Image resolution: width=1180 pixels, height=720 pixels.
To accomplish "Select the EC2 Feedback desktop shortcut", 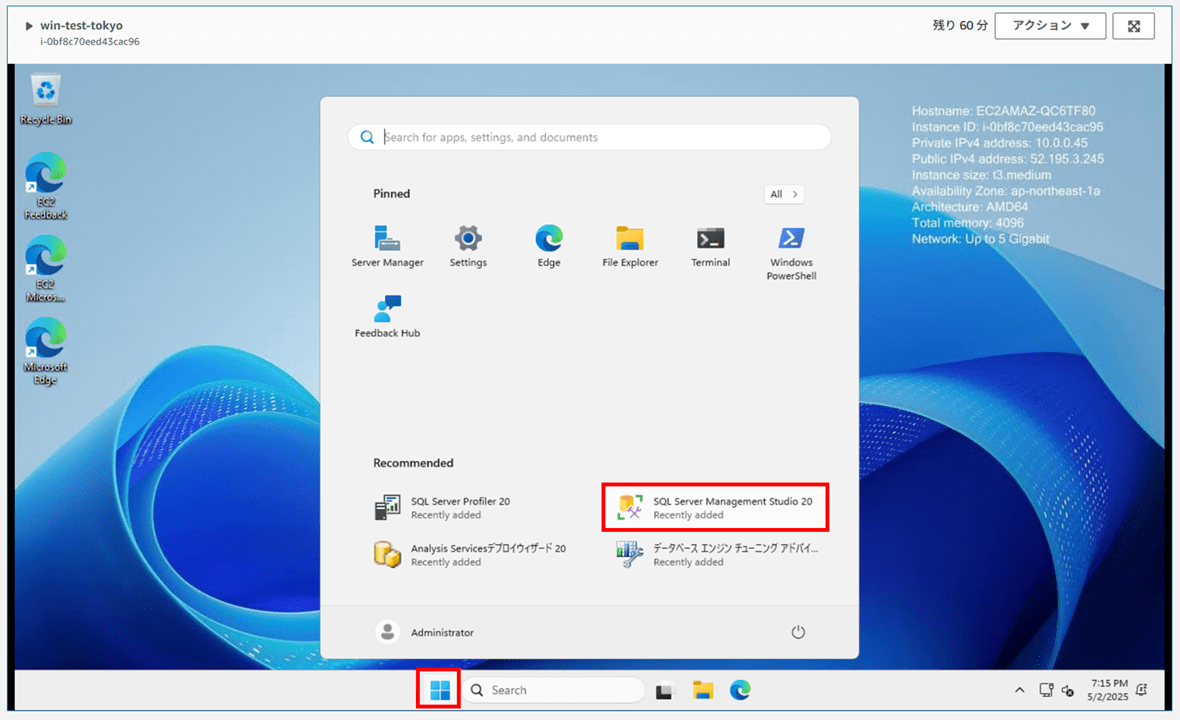I will (46, 187).
